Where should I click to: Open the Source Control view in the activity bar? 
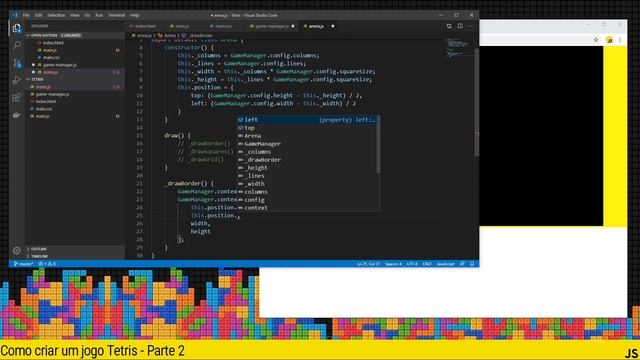click(17, 62)
